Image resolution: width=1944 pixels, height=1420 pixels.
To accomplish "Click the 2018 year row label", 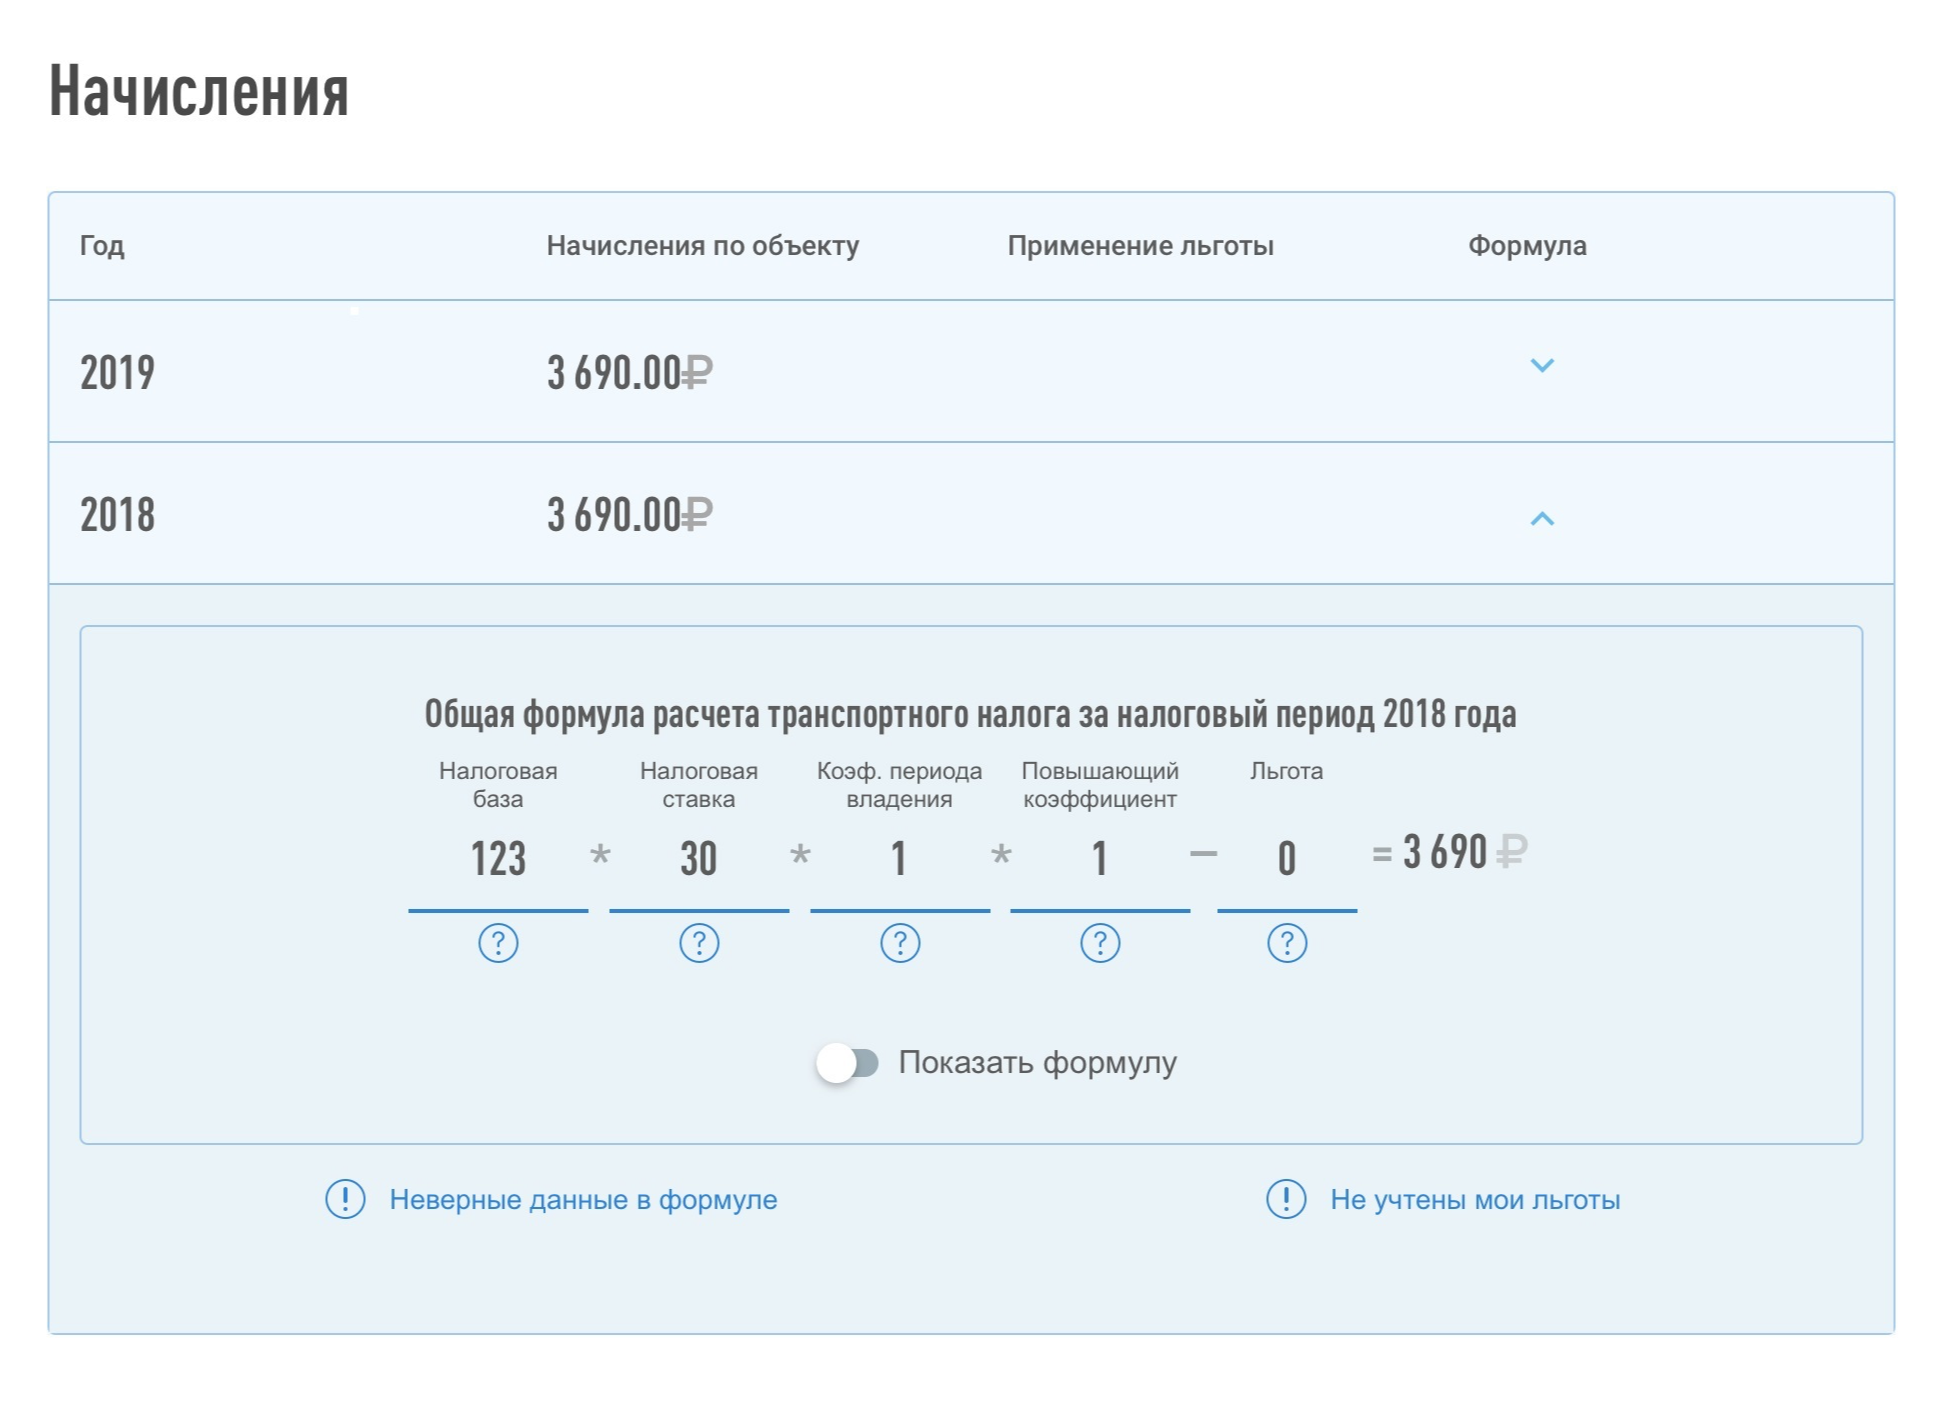I will pyautogui.click(x=118, y=515).
